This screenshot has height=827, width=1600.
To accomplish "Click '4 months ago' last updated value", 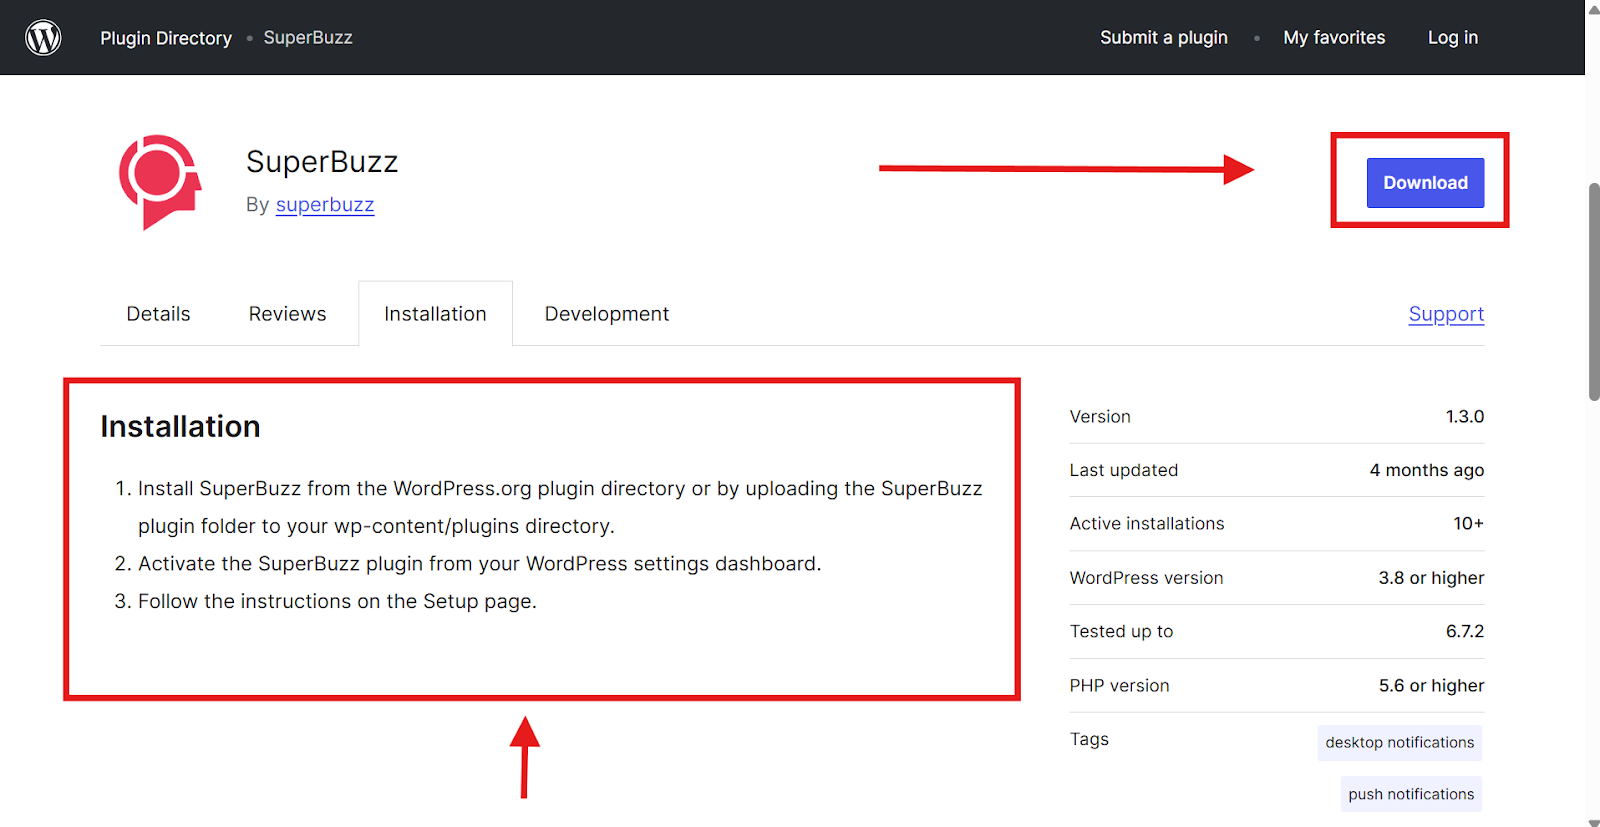I will [1427, 470].
